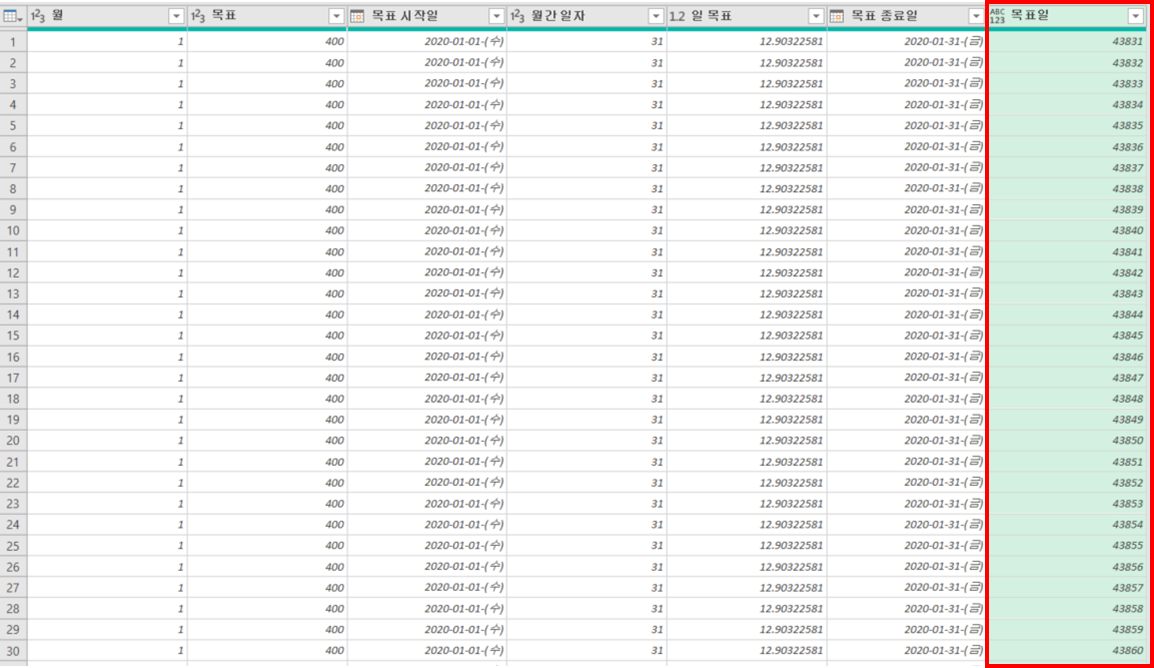Click the cell with value 43855

pos(1066,546)
